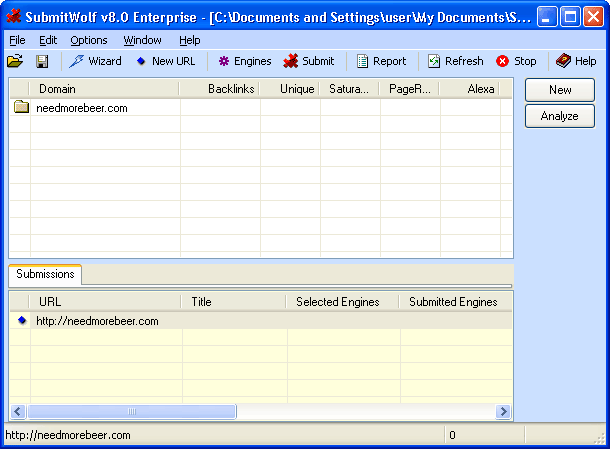
Task: Click the status bar URL text
Action: click(68, 435)
